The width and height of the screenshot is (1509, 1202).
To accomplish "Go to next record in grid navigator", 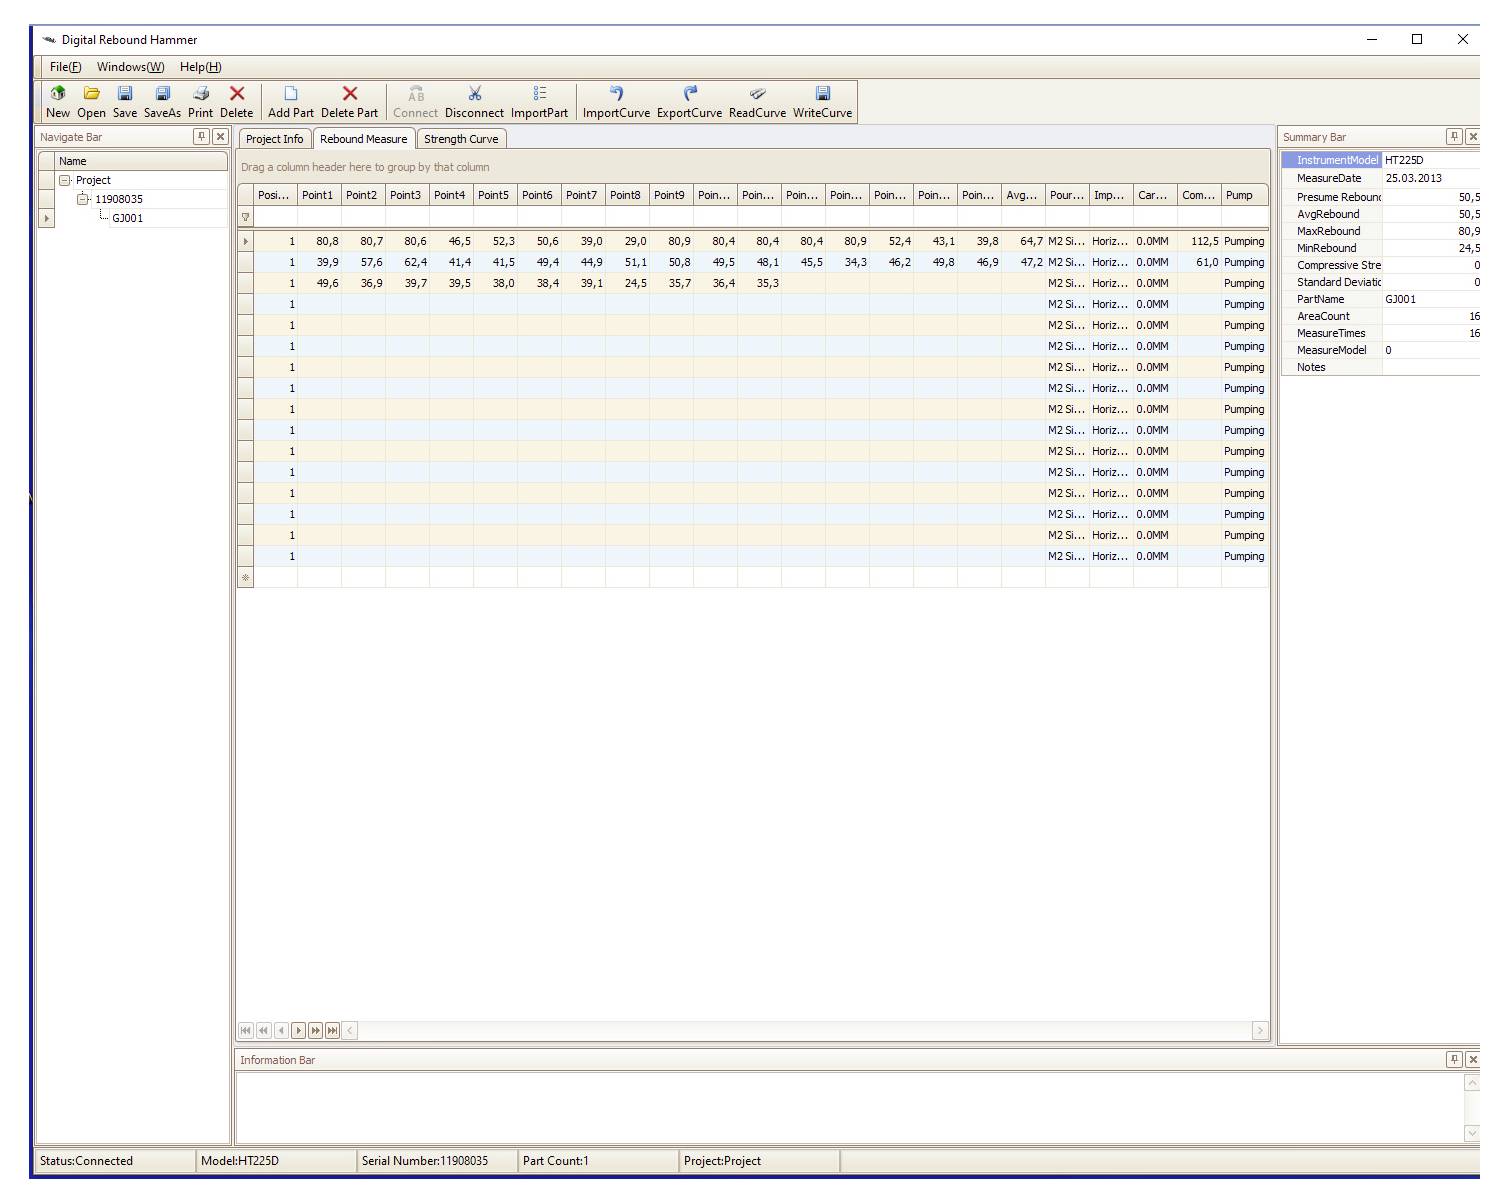I will click(298, 1030).
